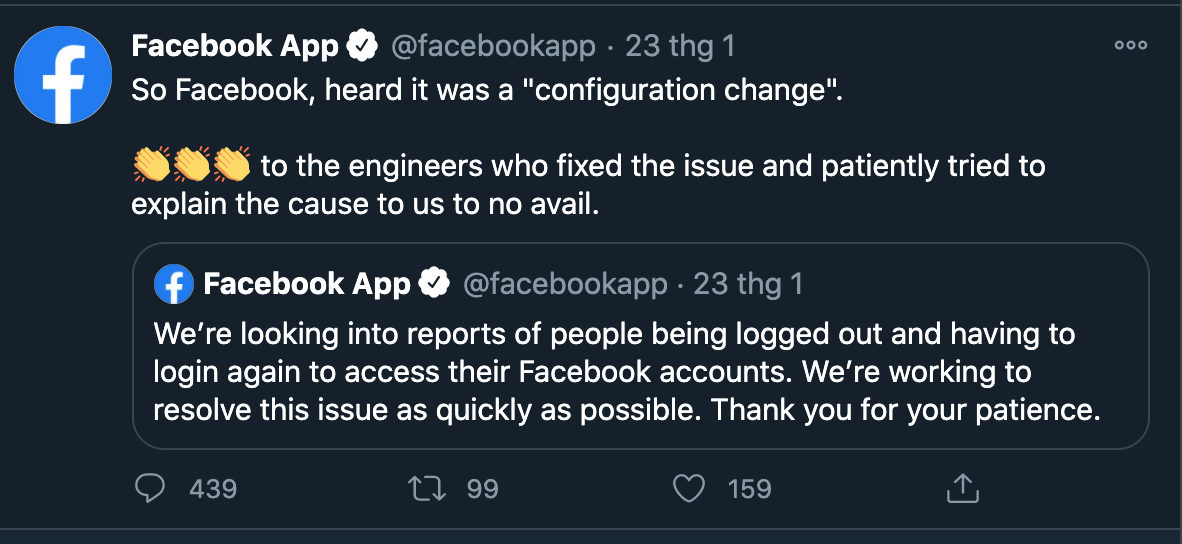Open the top @facebookapp handle
1182x544 pixels.
click(x=492, y=45)
